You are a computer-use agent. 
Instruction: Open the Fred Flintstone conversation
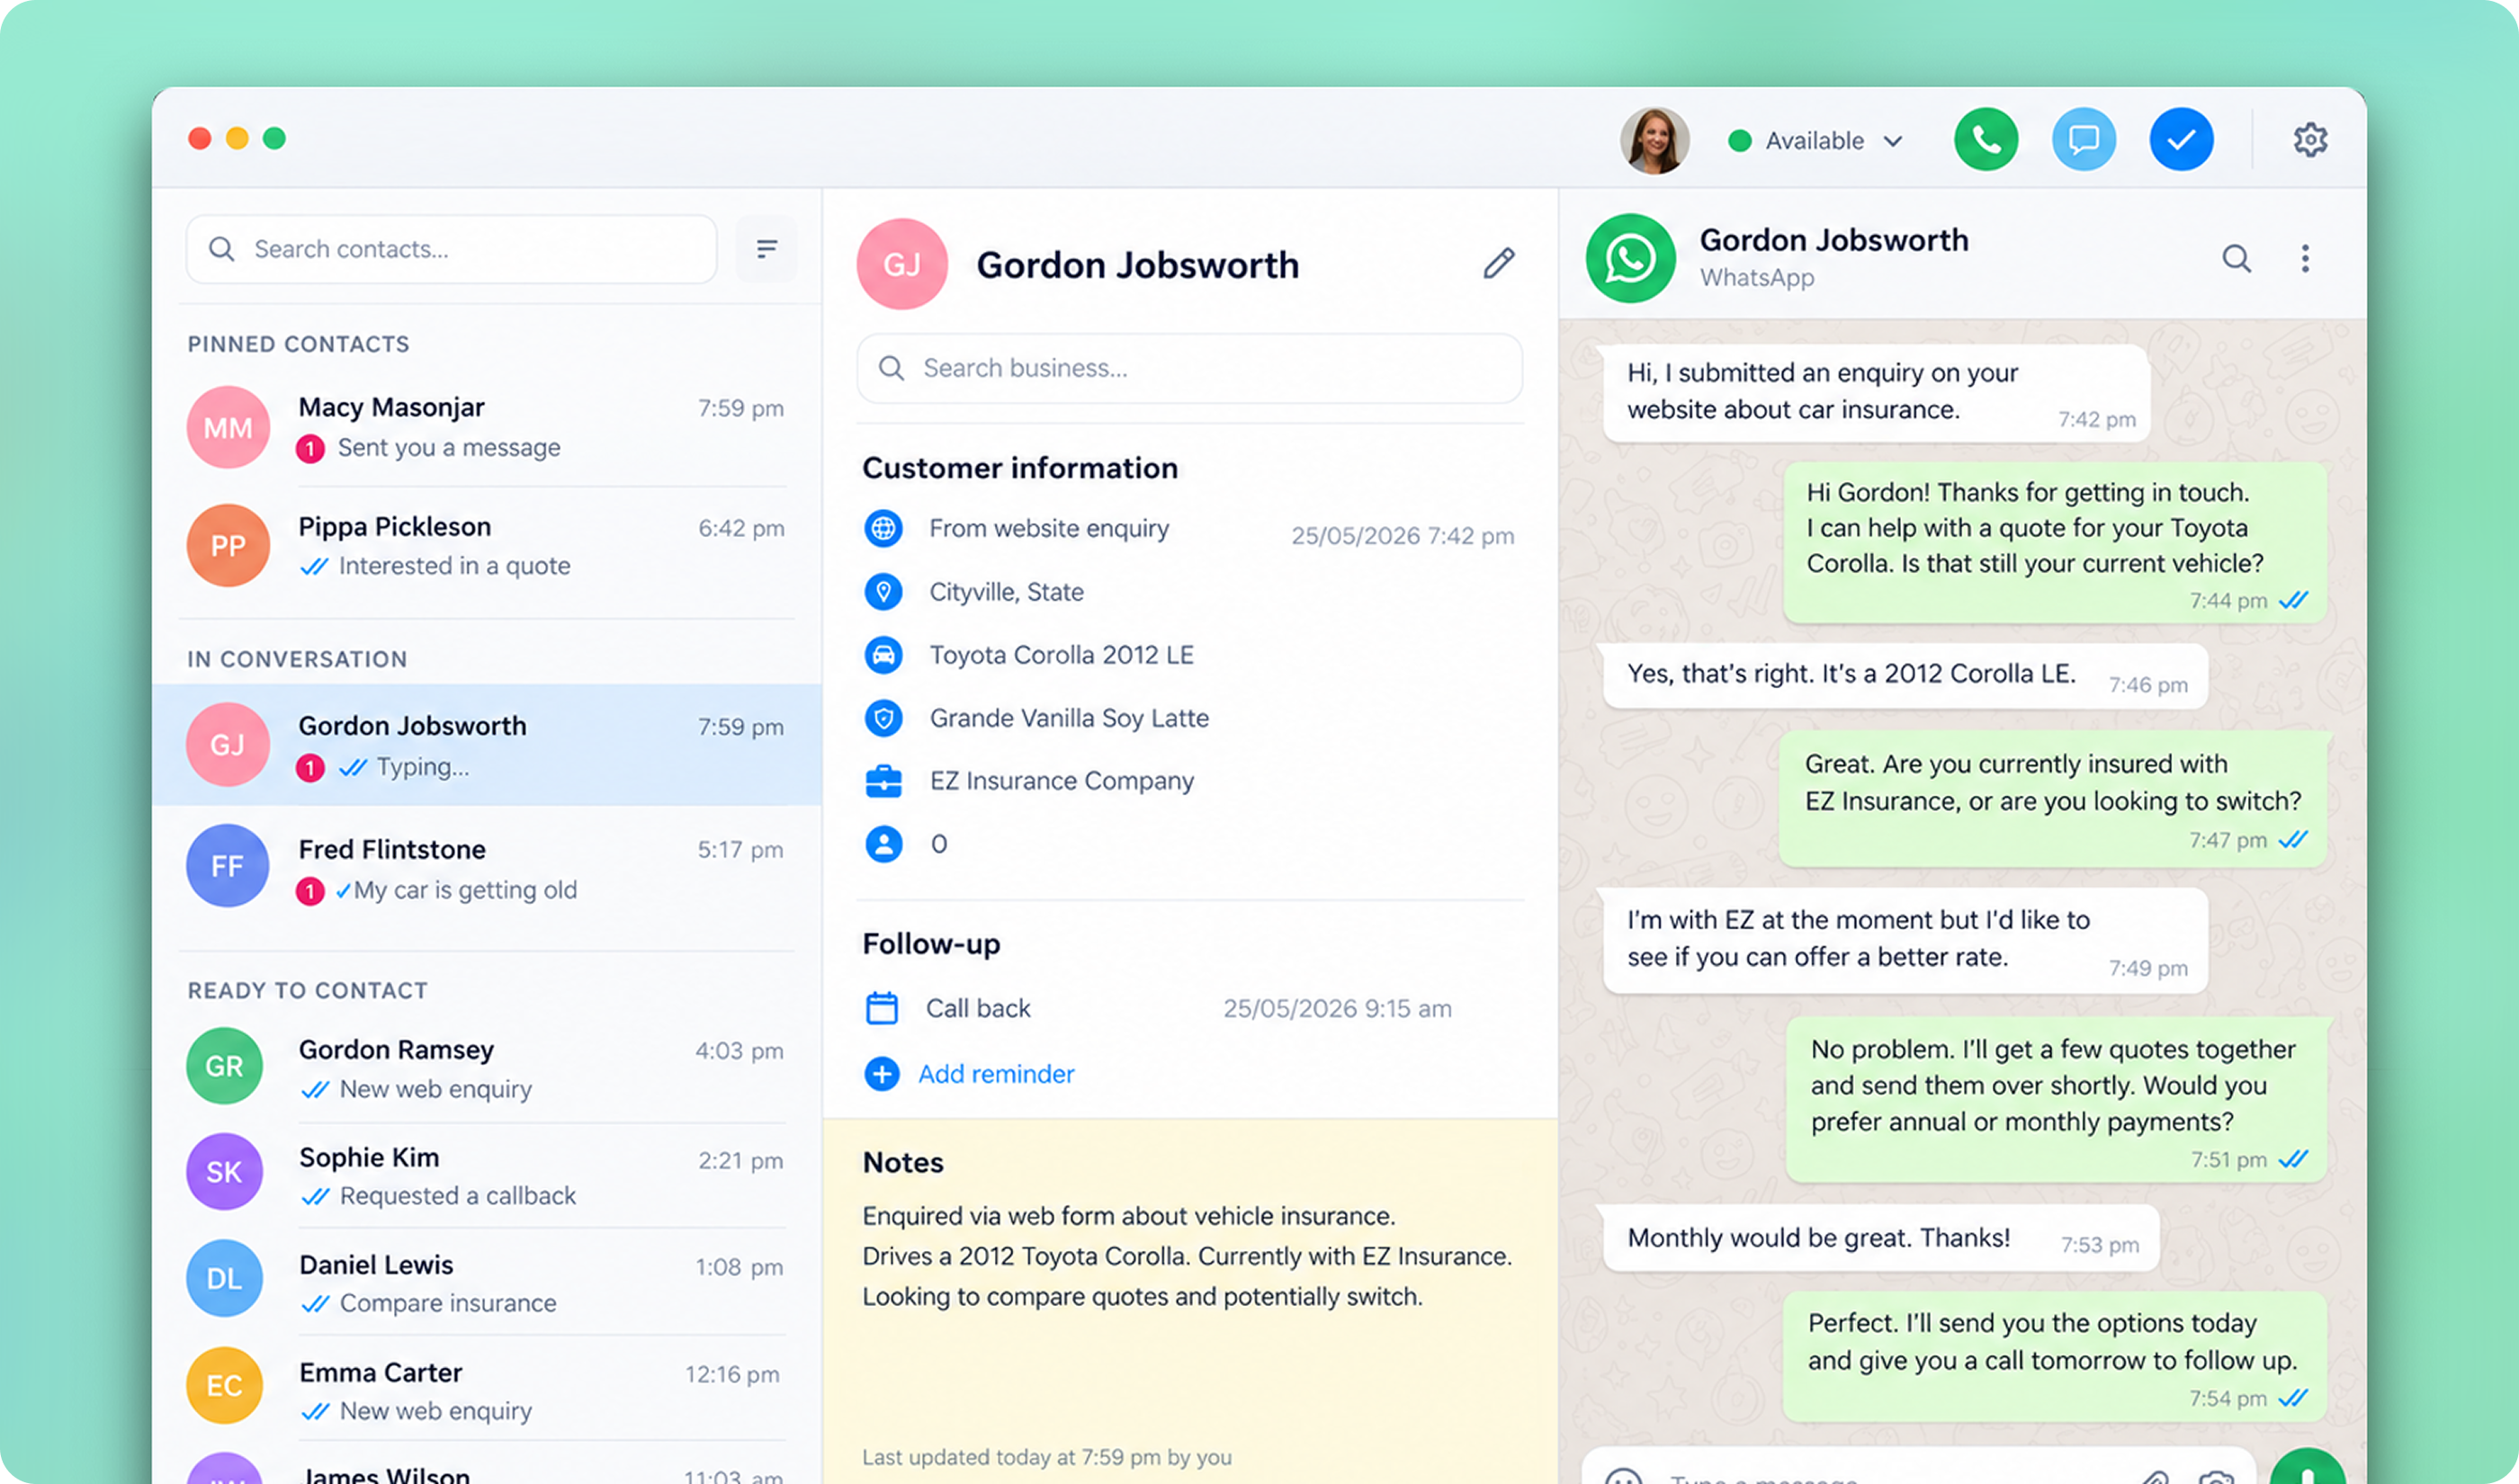(x=487, y=867)
